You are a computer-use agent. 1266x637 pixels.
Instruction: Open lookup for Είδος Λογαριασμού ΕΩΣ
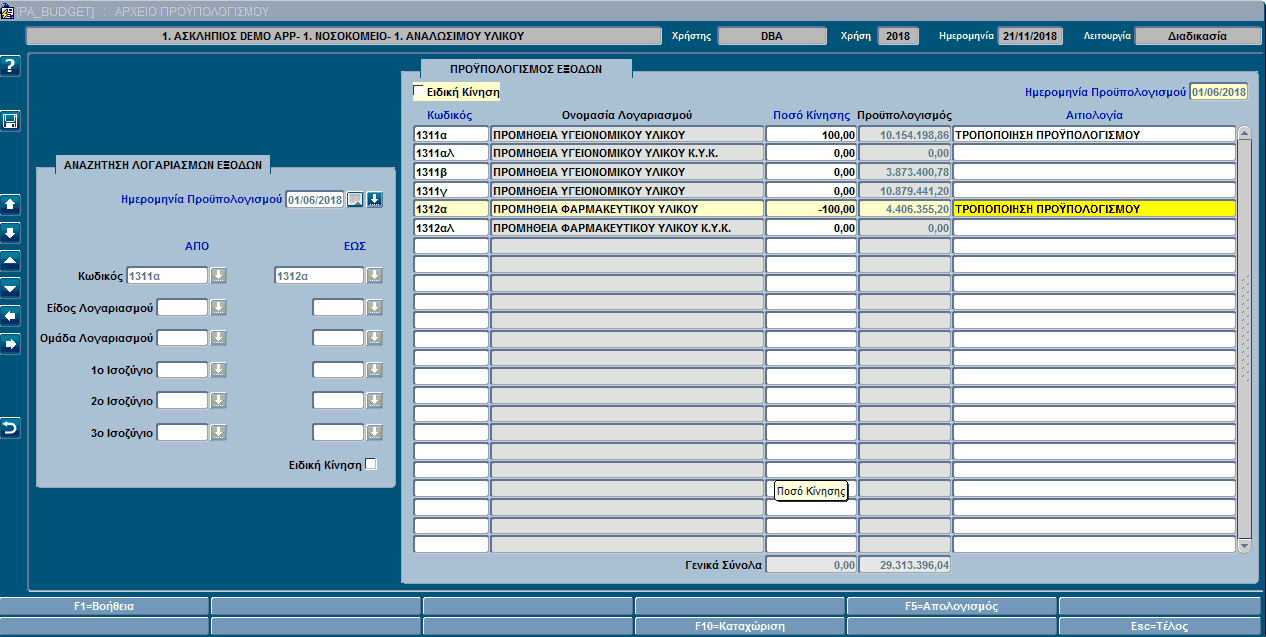[x=374, y=308]
